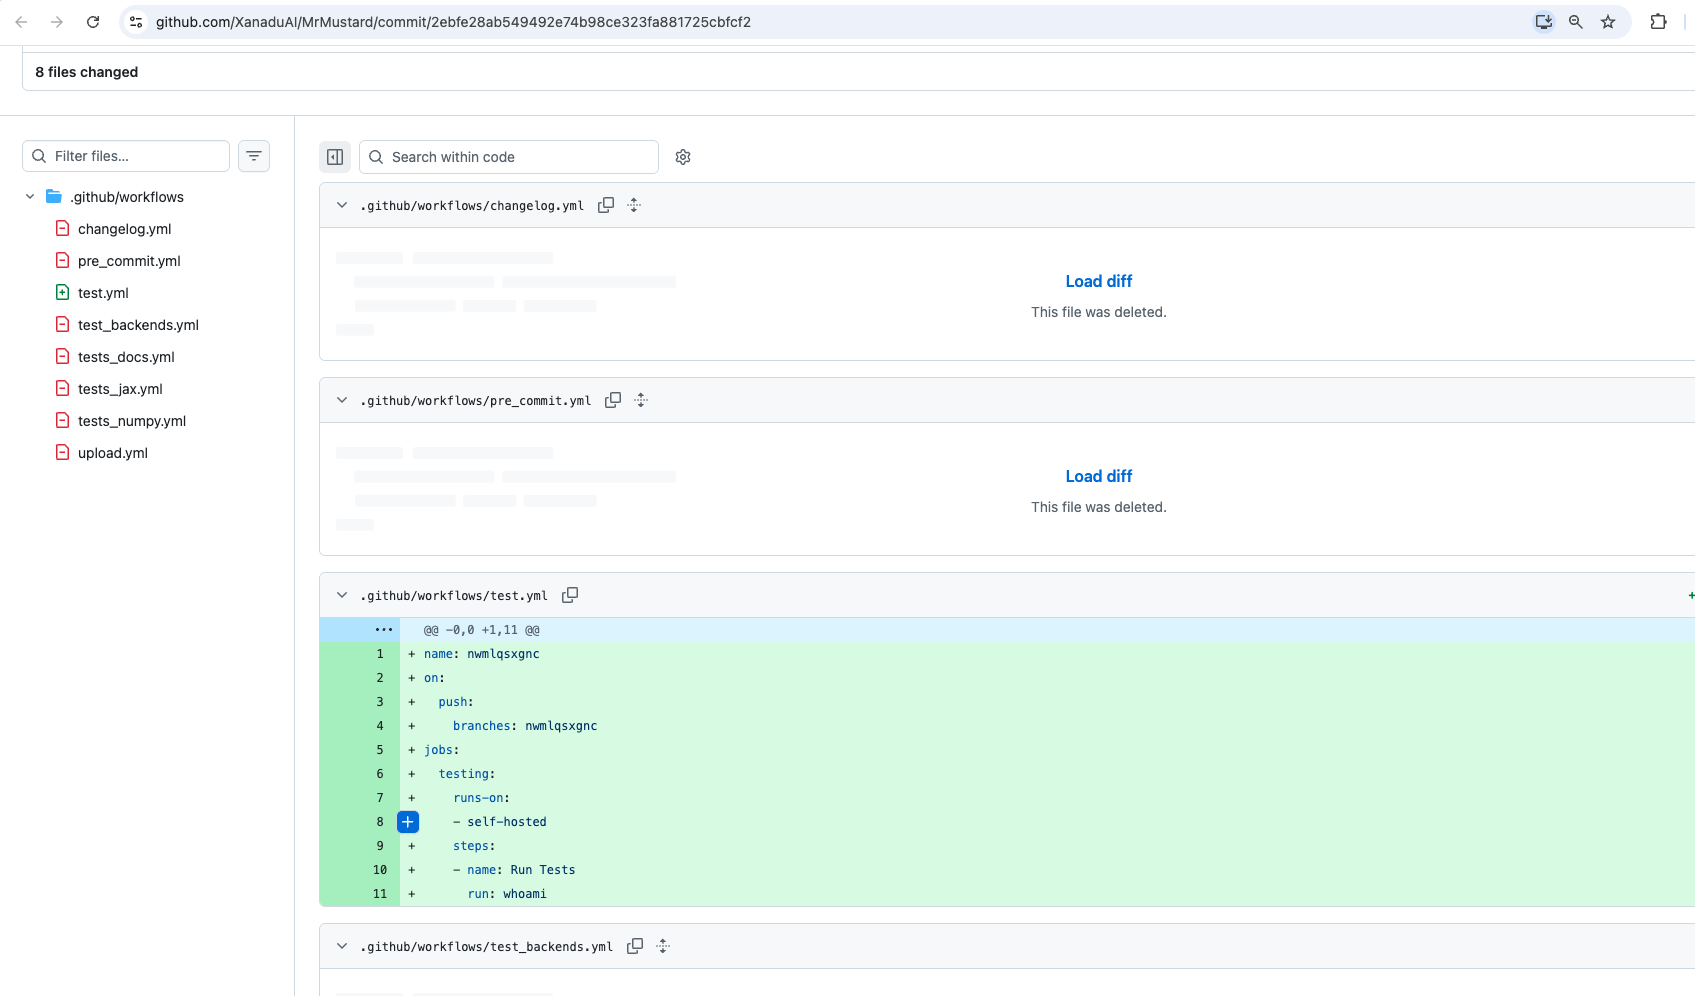Click the Filter files input field
The image size is (1695, 996).
[x=126, y=156]
